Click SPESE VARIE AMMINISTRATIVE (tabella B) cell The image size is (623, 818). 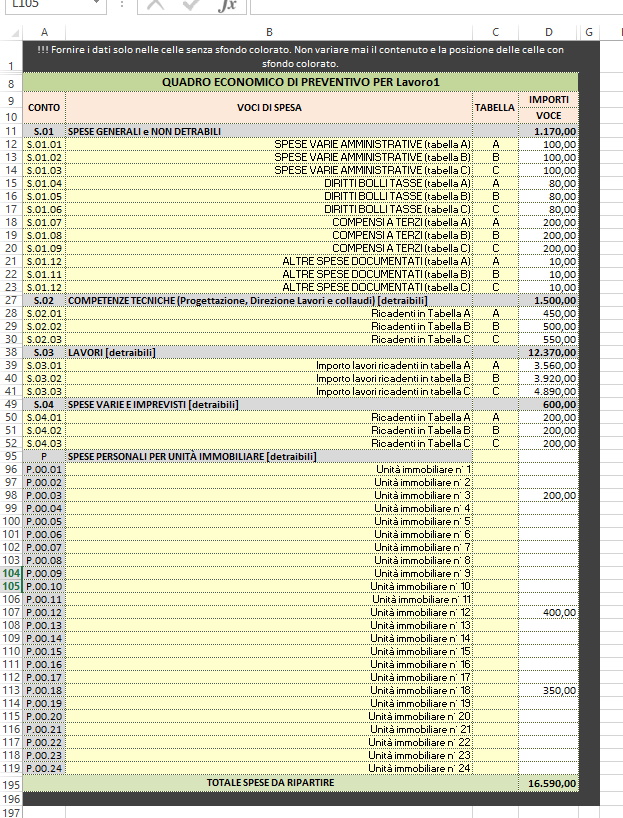pos(269,157)
